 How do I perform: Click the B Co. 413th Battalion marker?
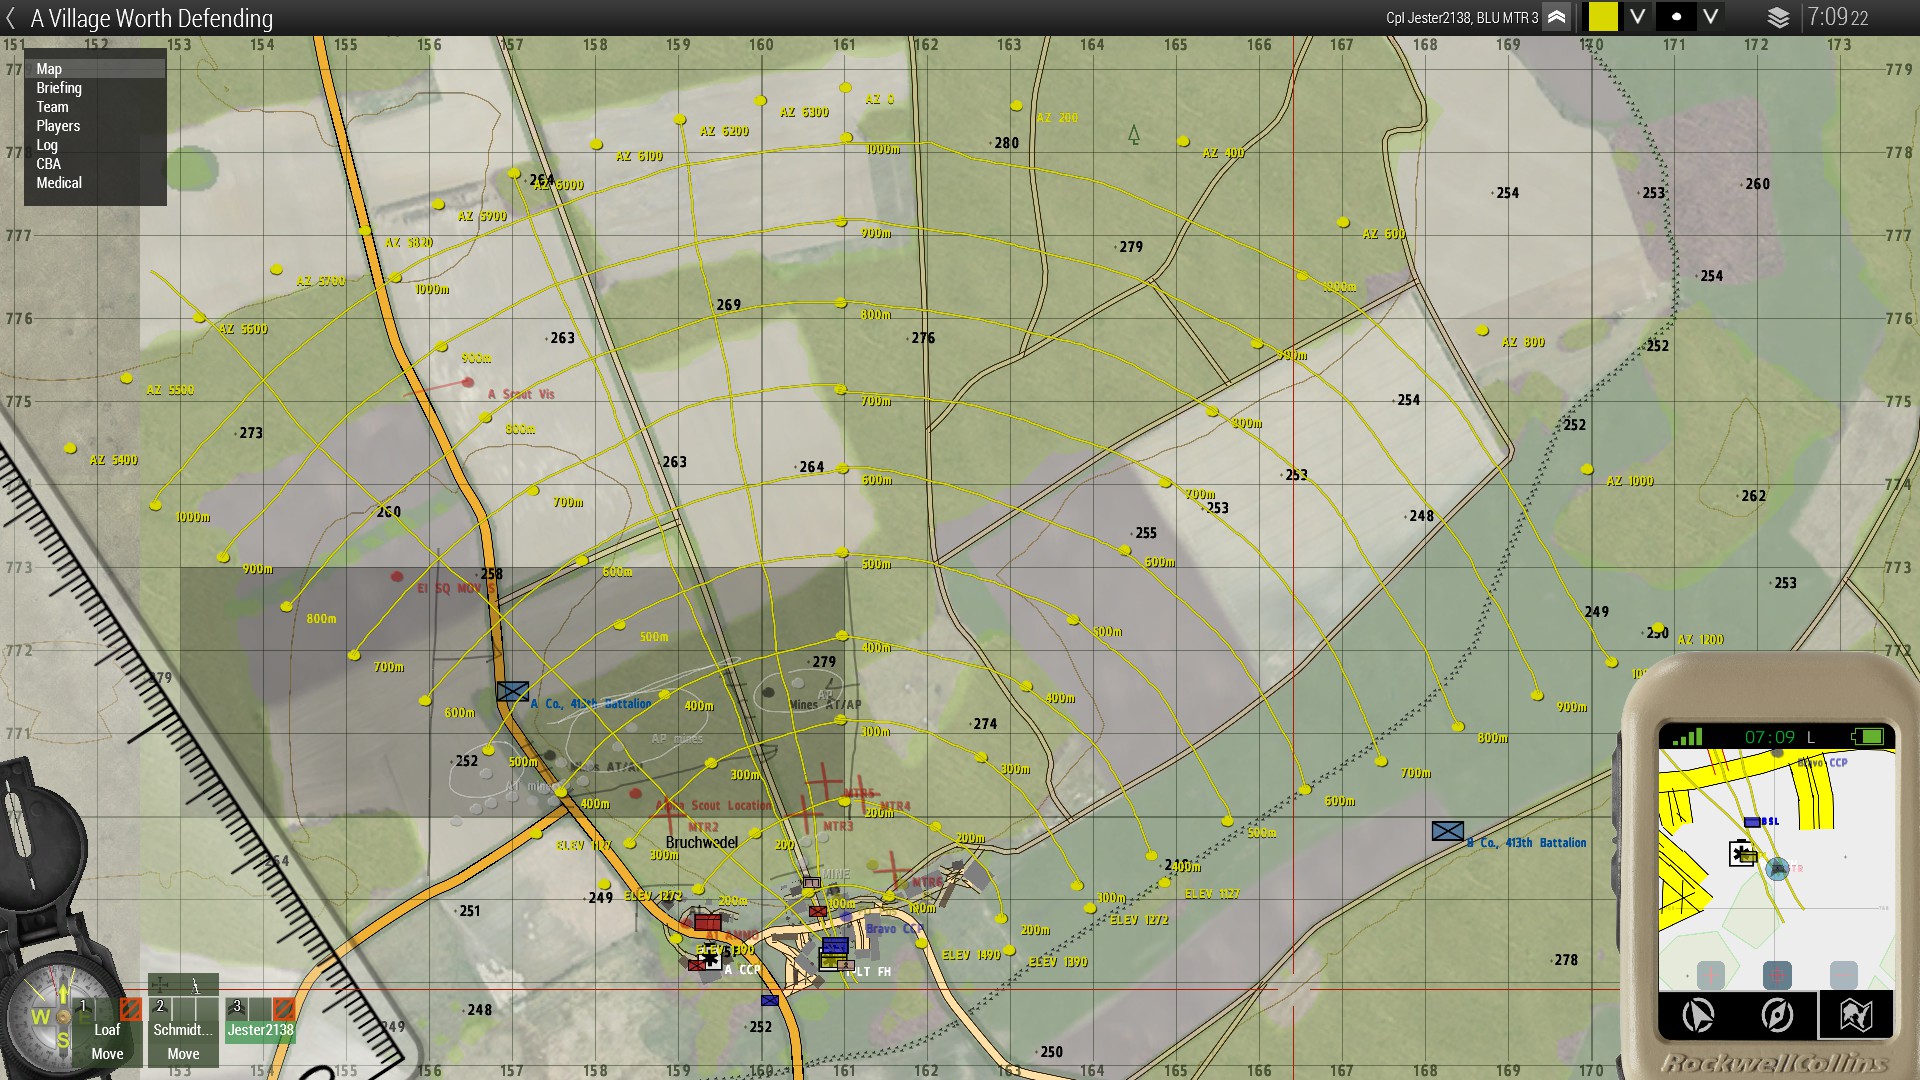[1447, 831]
